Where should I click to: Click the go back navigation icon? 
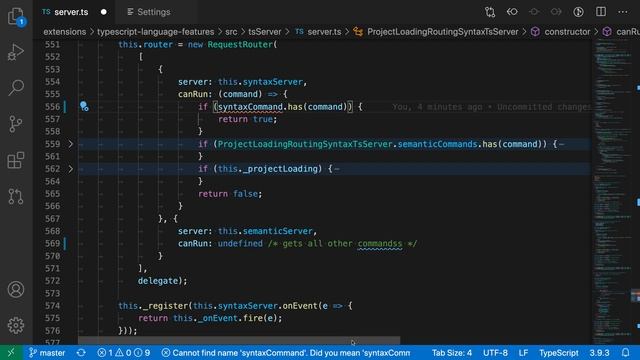tap(512, 12)
